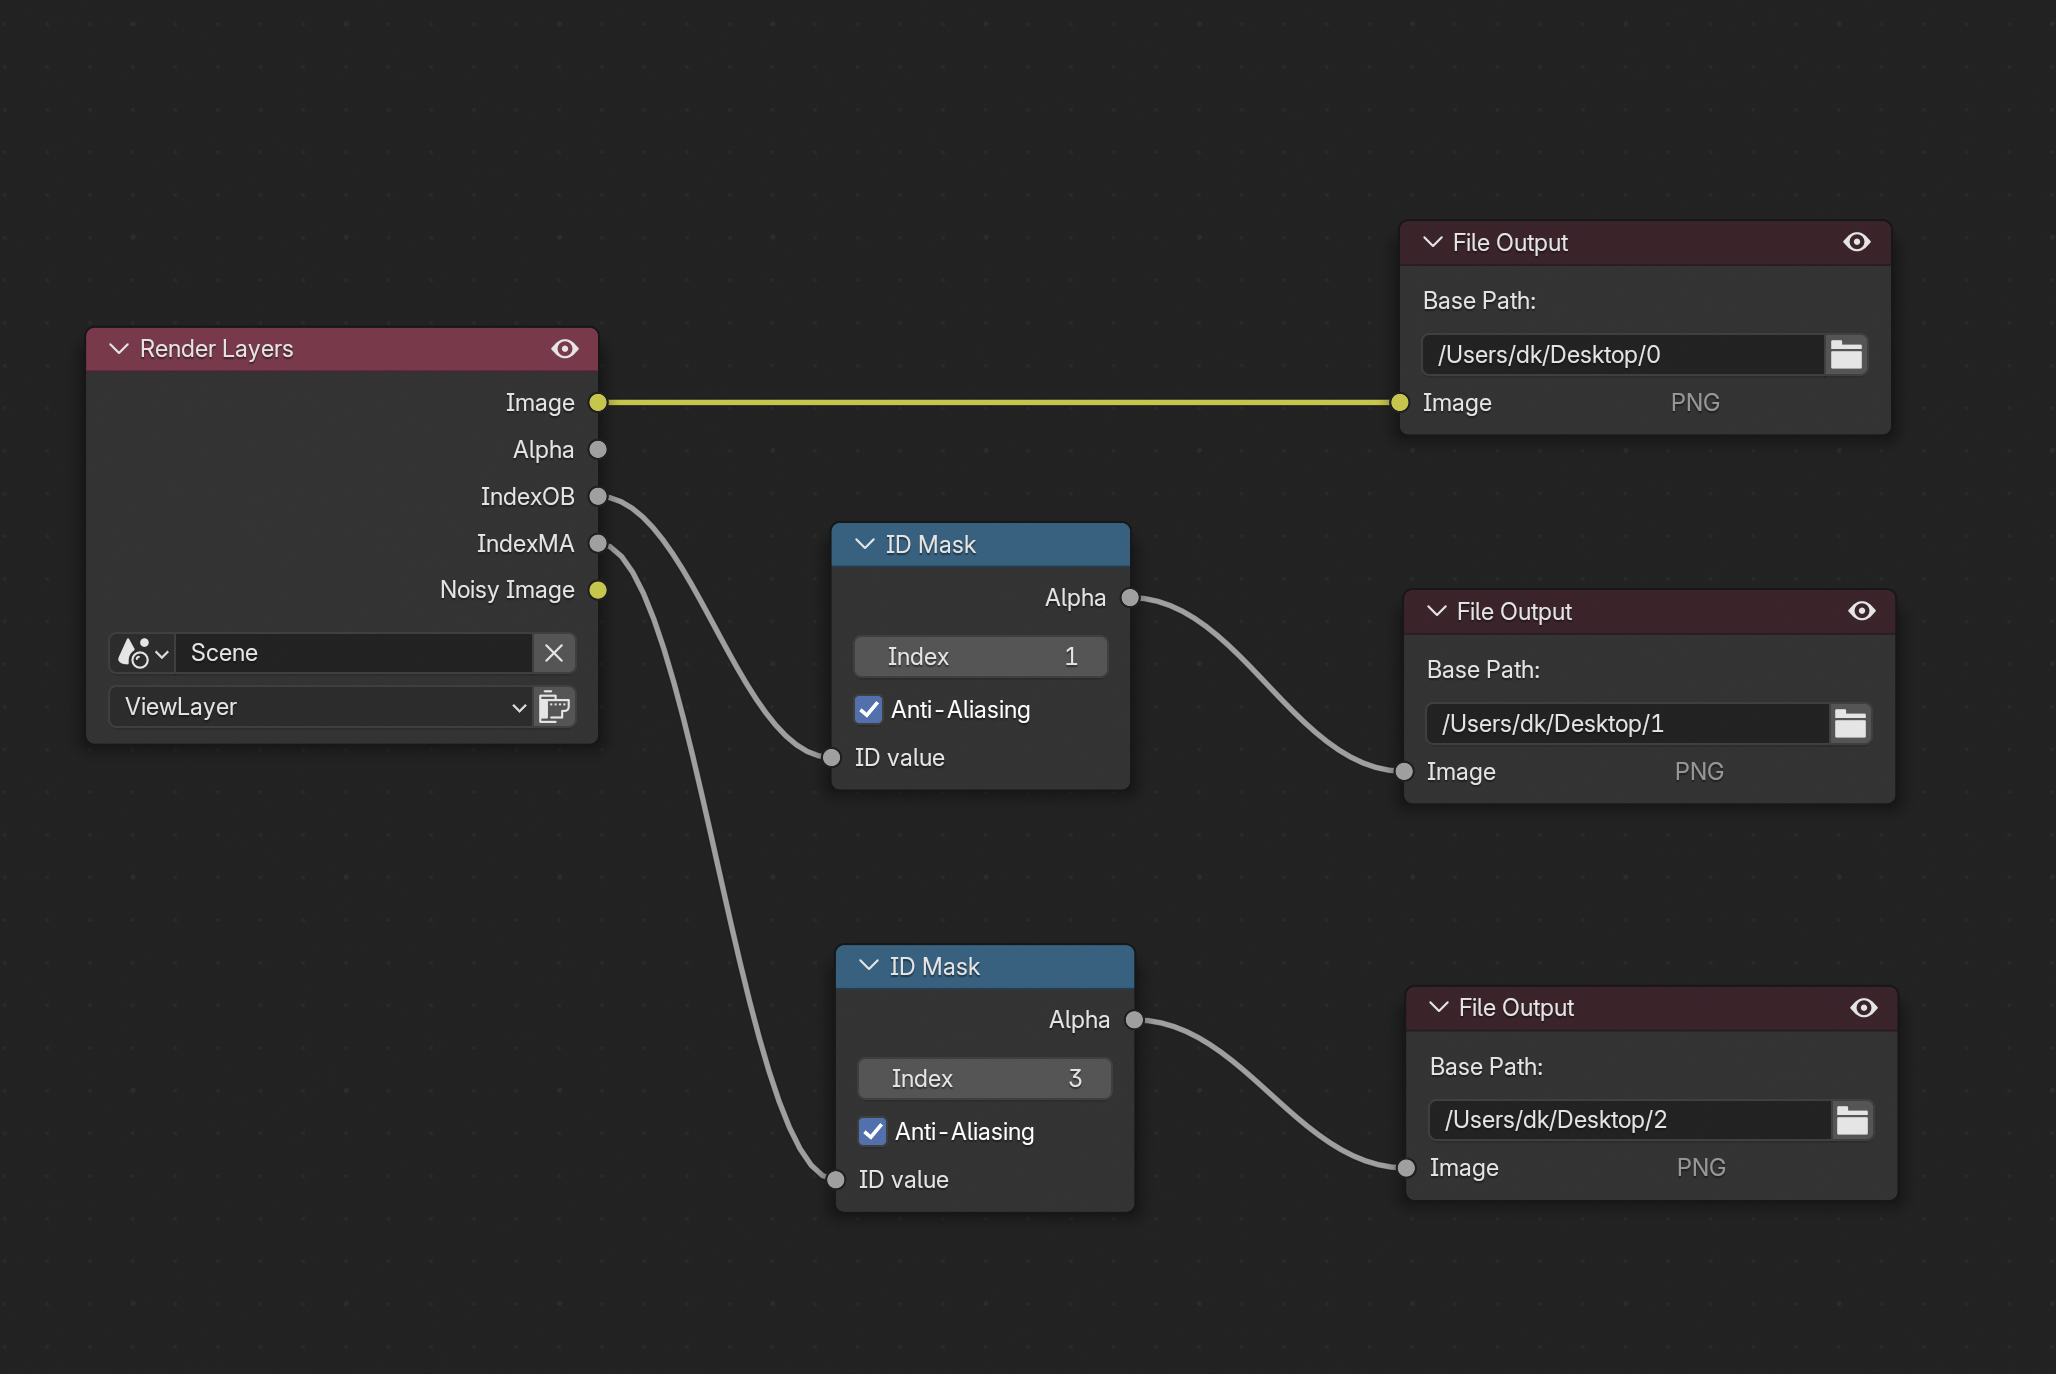The height and width of the screenshot is (1374, 2056).
Task: Open folder browser for /Users/dk/Desktop/2 path
Action: 1852,1120
